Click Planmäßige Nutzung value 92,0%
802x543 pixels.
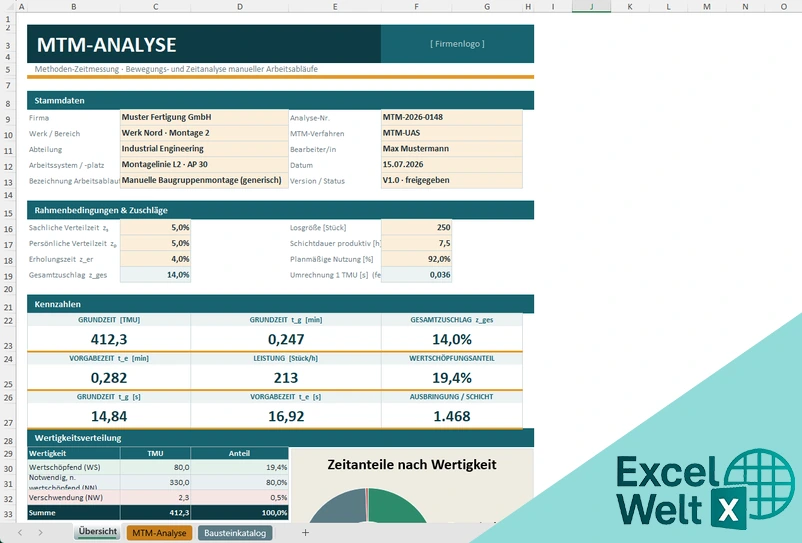click(416, 259)
